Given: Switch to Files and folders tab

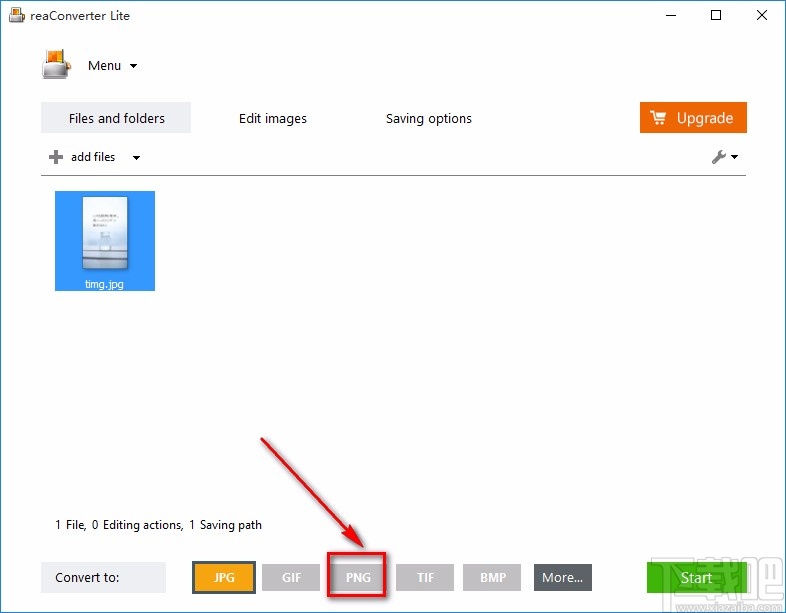Looking at the screenshot, I should [116, 118].
